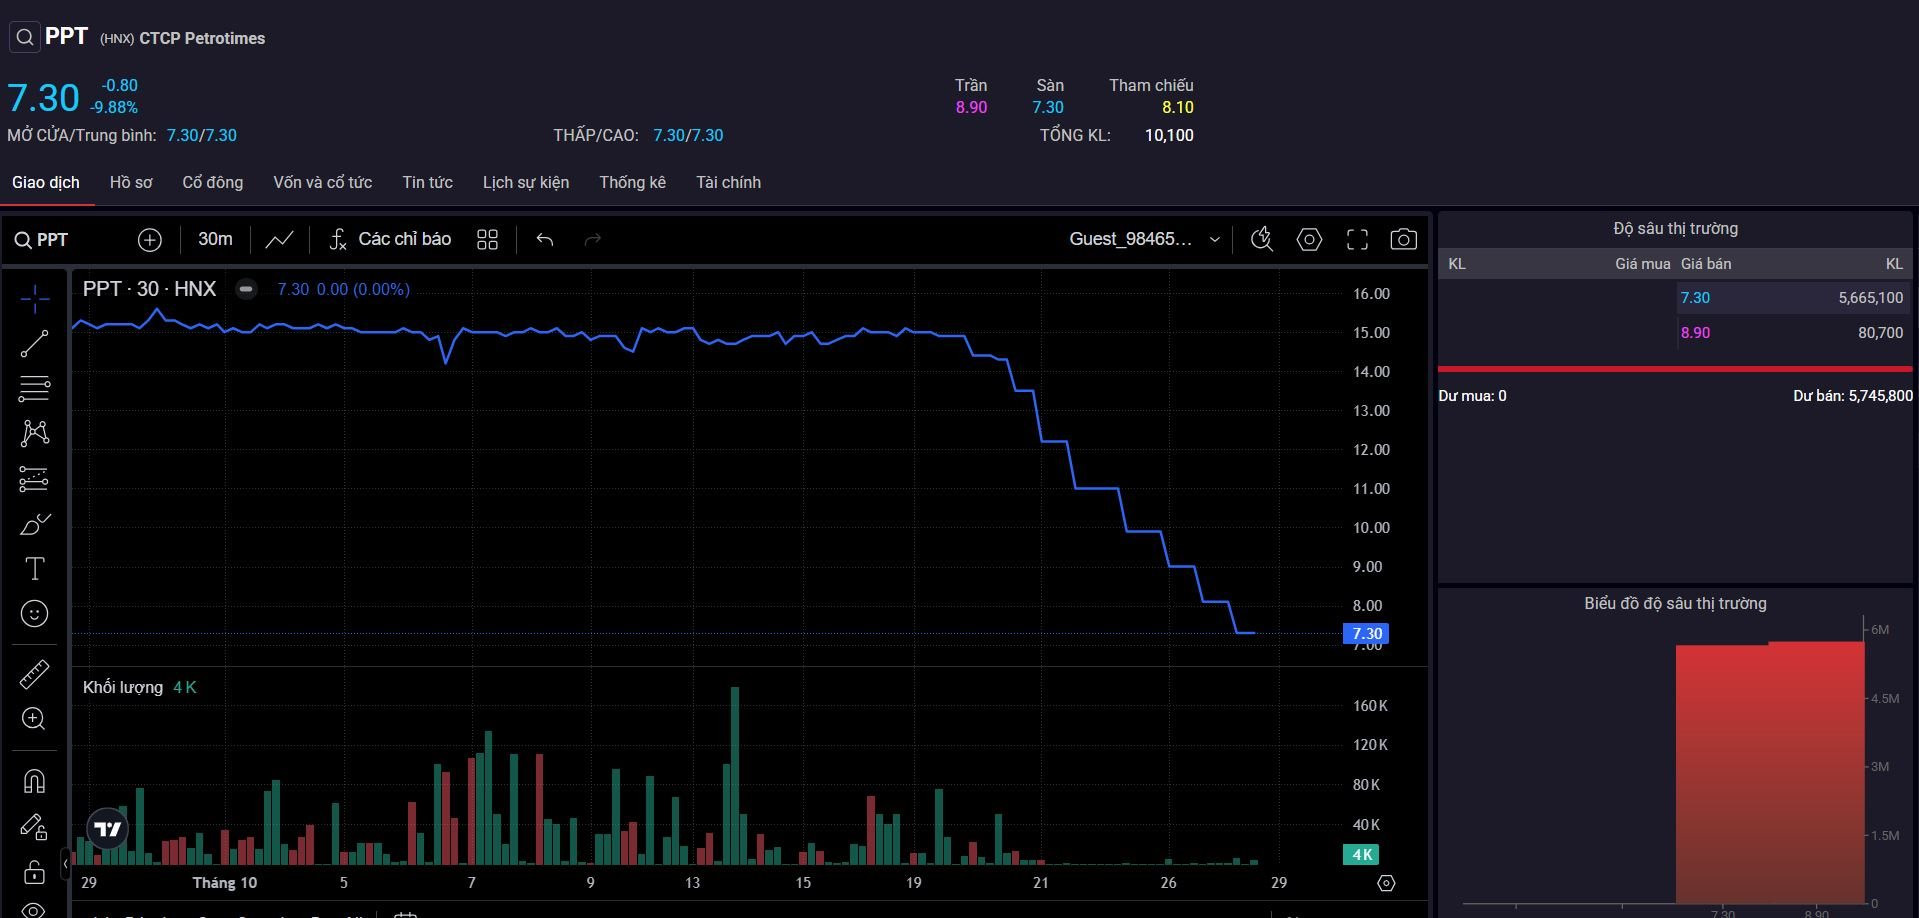Open the Các chỉ báo indicators menu

pyautogui.click(x=391, y=240)
